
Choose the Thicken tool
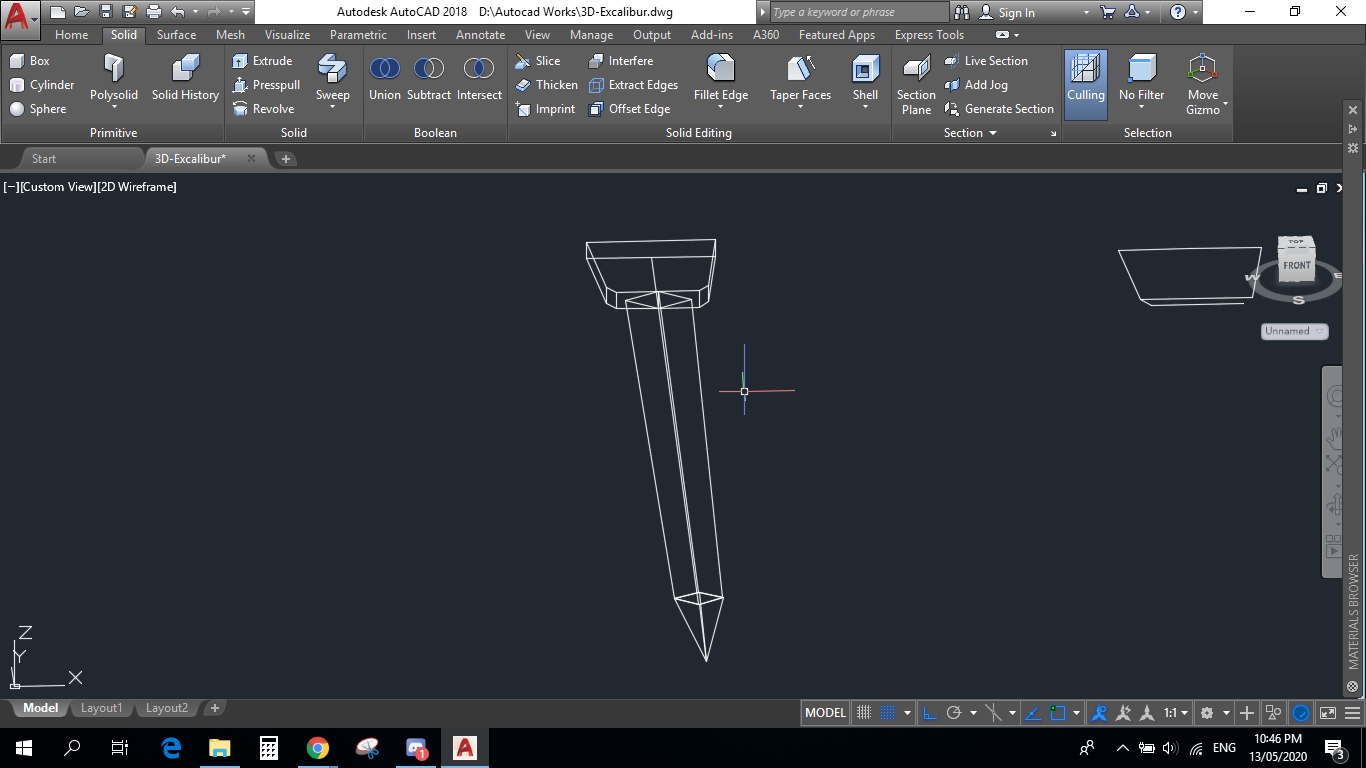[x=546, y=85]
